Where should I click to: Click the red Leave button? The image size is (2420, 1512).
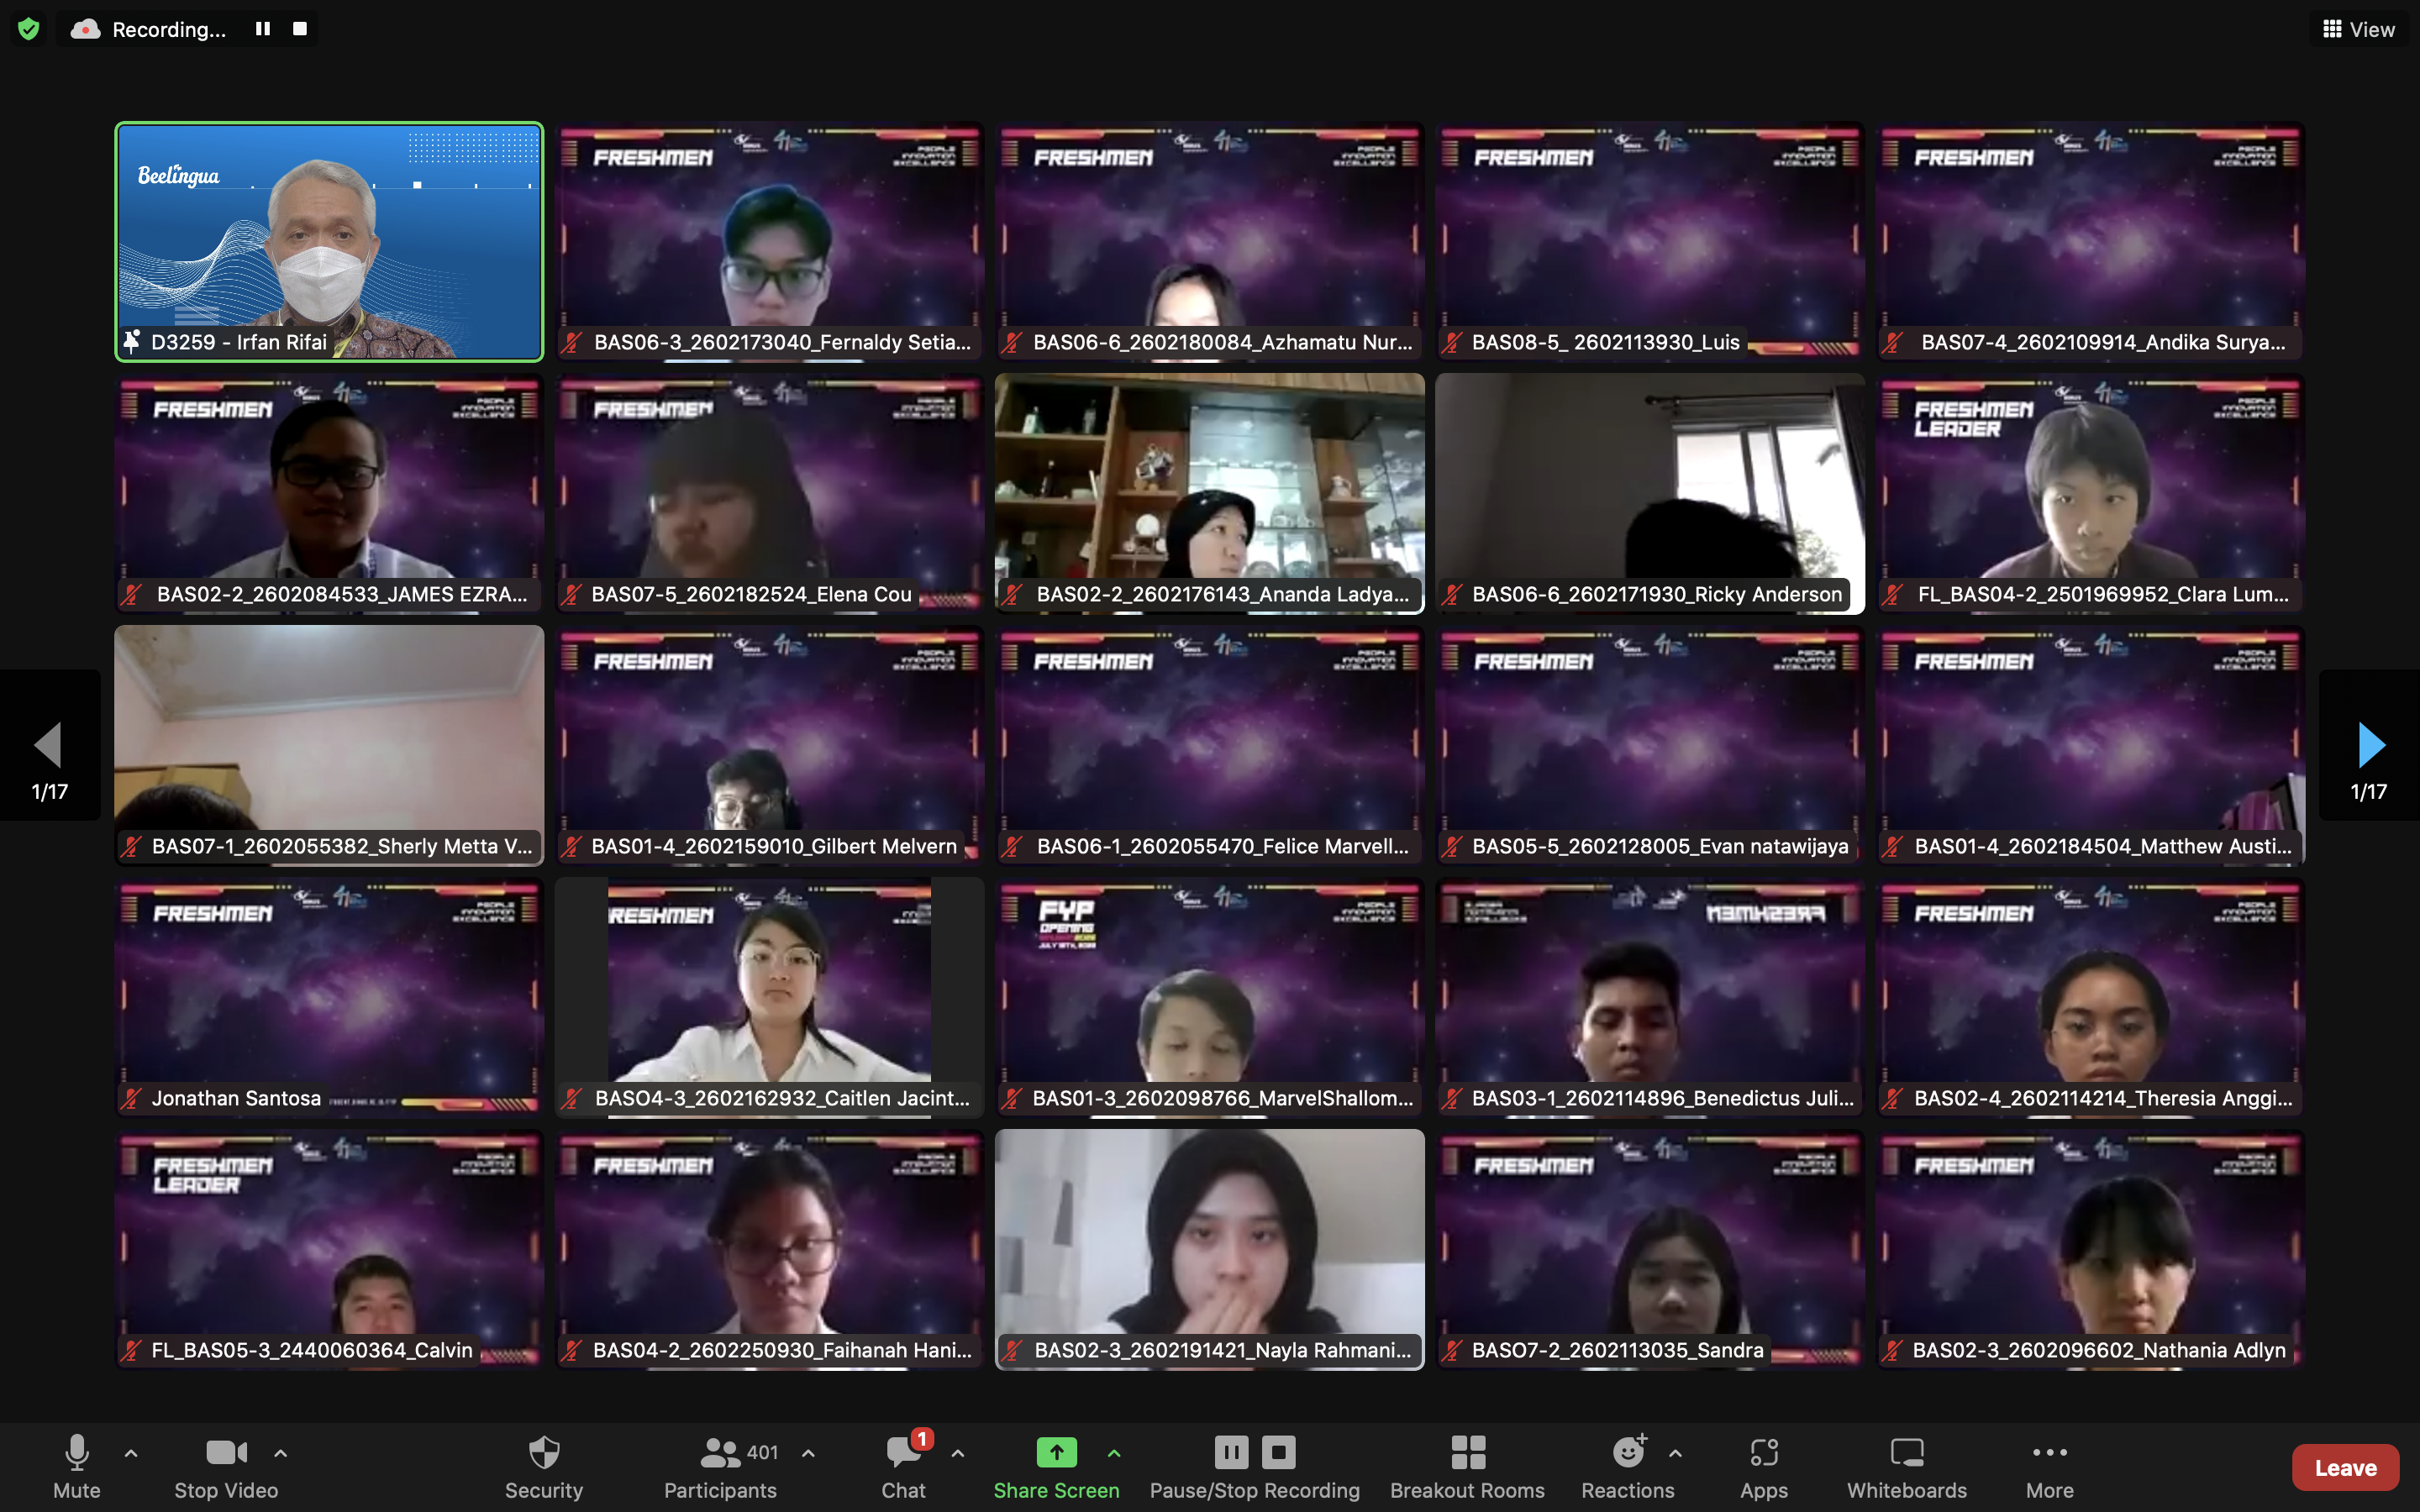click(2345, 1467)
